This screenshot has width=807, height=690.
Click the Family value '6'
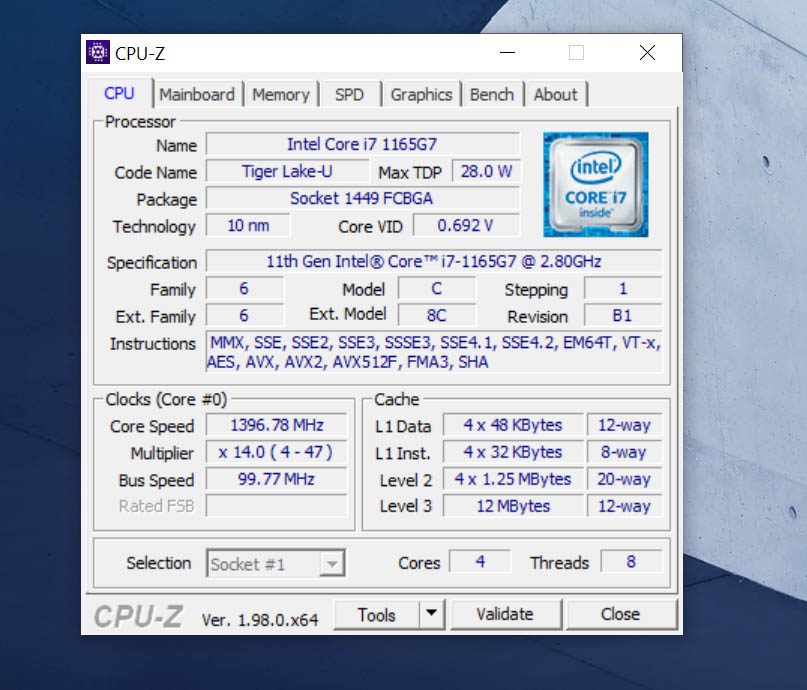[244, 289]
